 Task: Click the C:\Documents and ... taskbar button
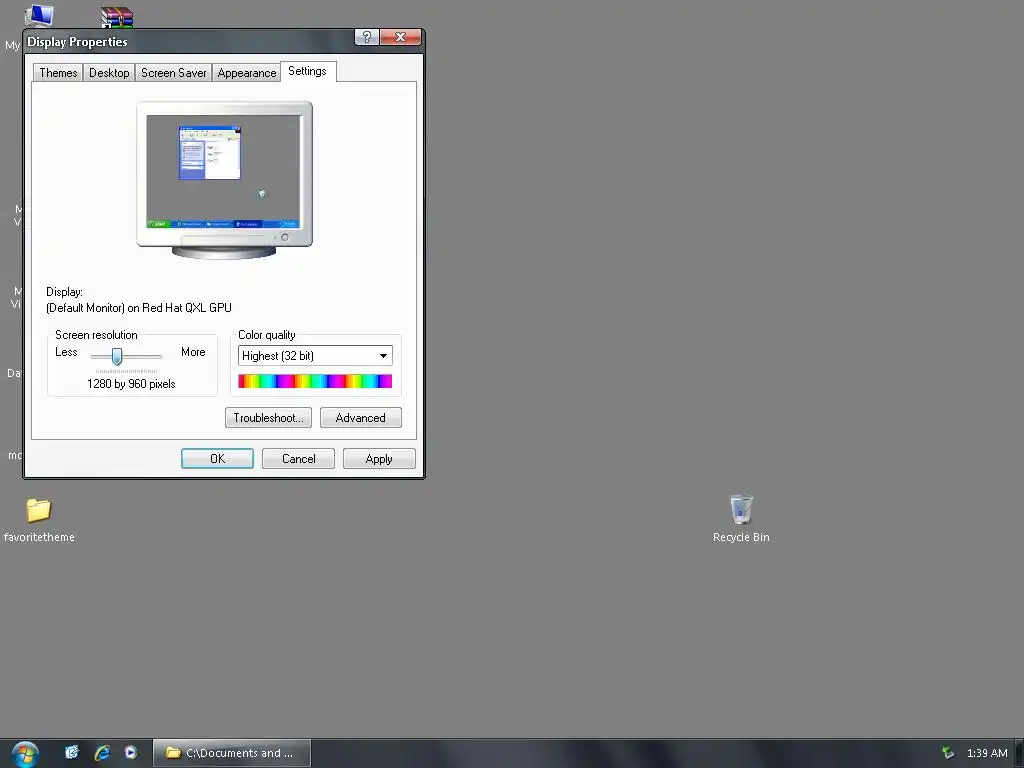coord(232,753)
